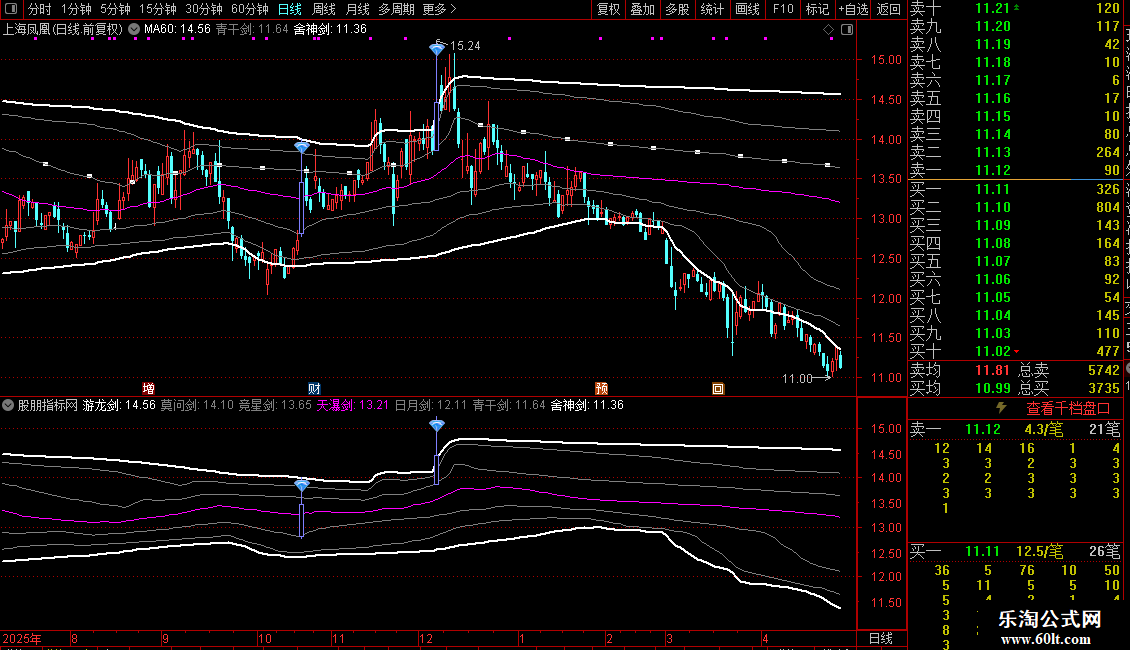
Task: Select the 月线 period tab
Action: (357, 9)
